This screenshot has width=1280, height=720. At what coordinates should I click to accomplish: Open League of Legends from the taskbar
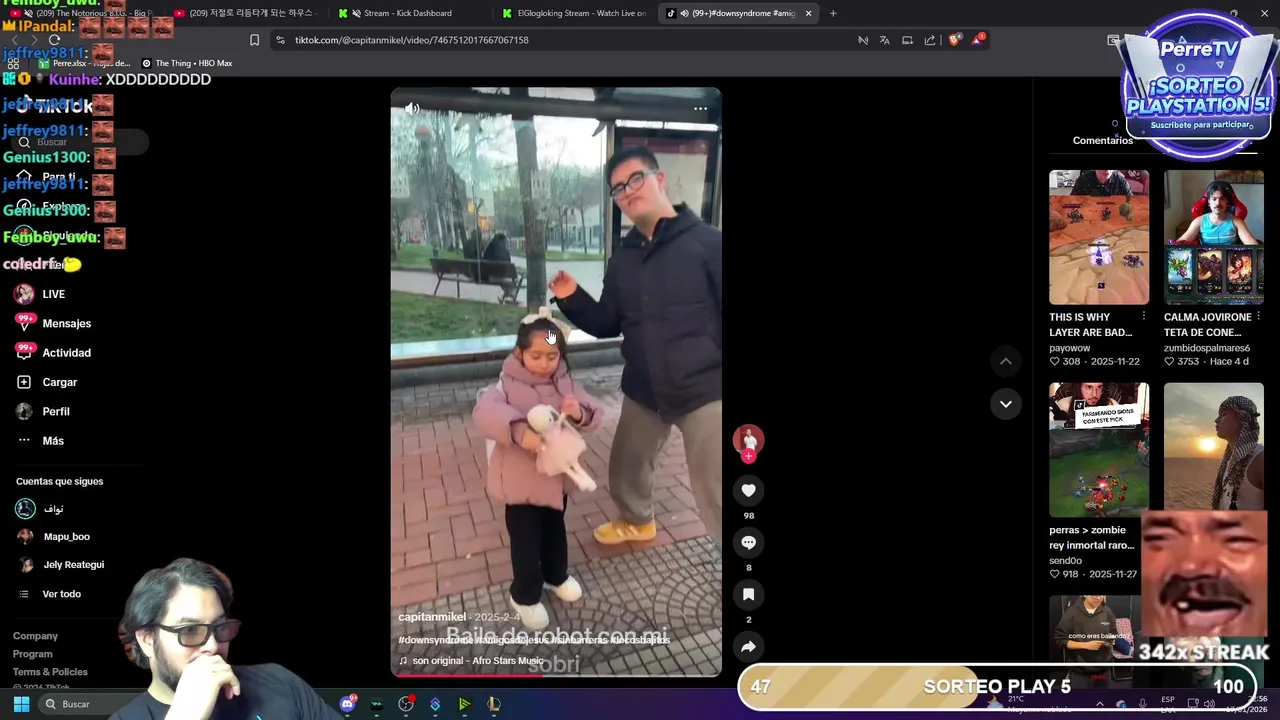click(493, 704)
